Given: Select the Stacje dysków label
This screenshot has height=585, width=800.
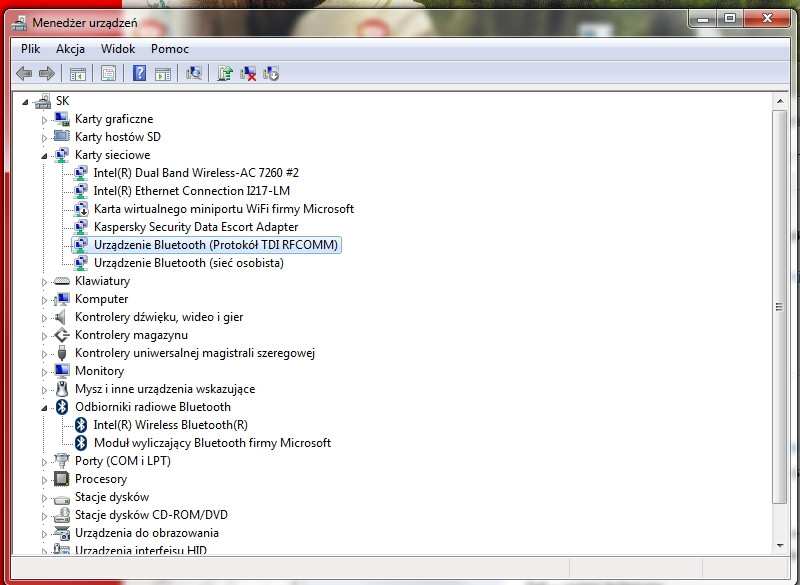Looking at the screenshot, I should tap(112, 497).
